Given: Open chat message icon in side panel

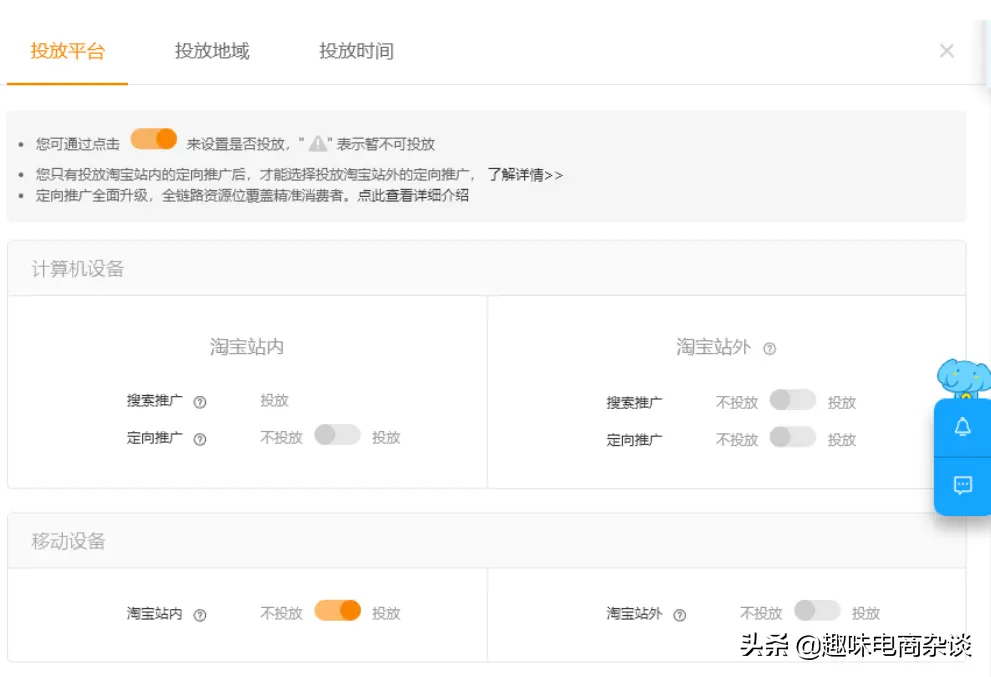Looking at the screenshot, I should [962, 485].
